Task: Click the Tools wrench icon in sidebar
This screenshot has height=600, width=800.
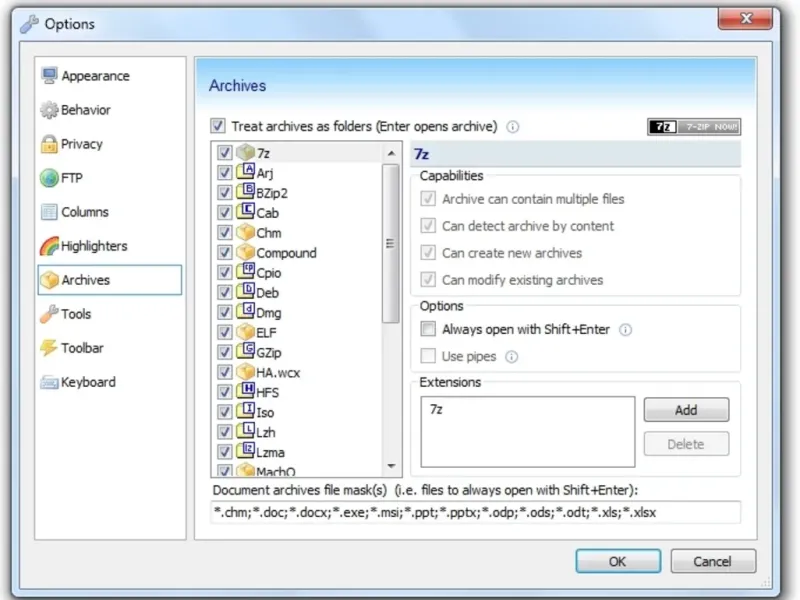Action: (x=49, y=314)
